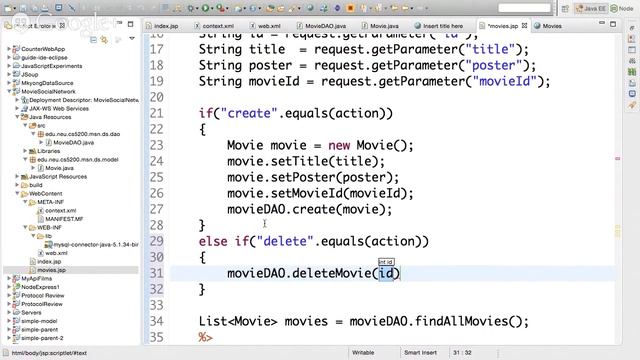Select context.xml in META-INF folder

pyautogui.click(x=60, y=210)
